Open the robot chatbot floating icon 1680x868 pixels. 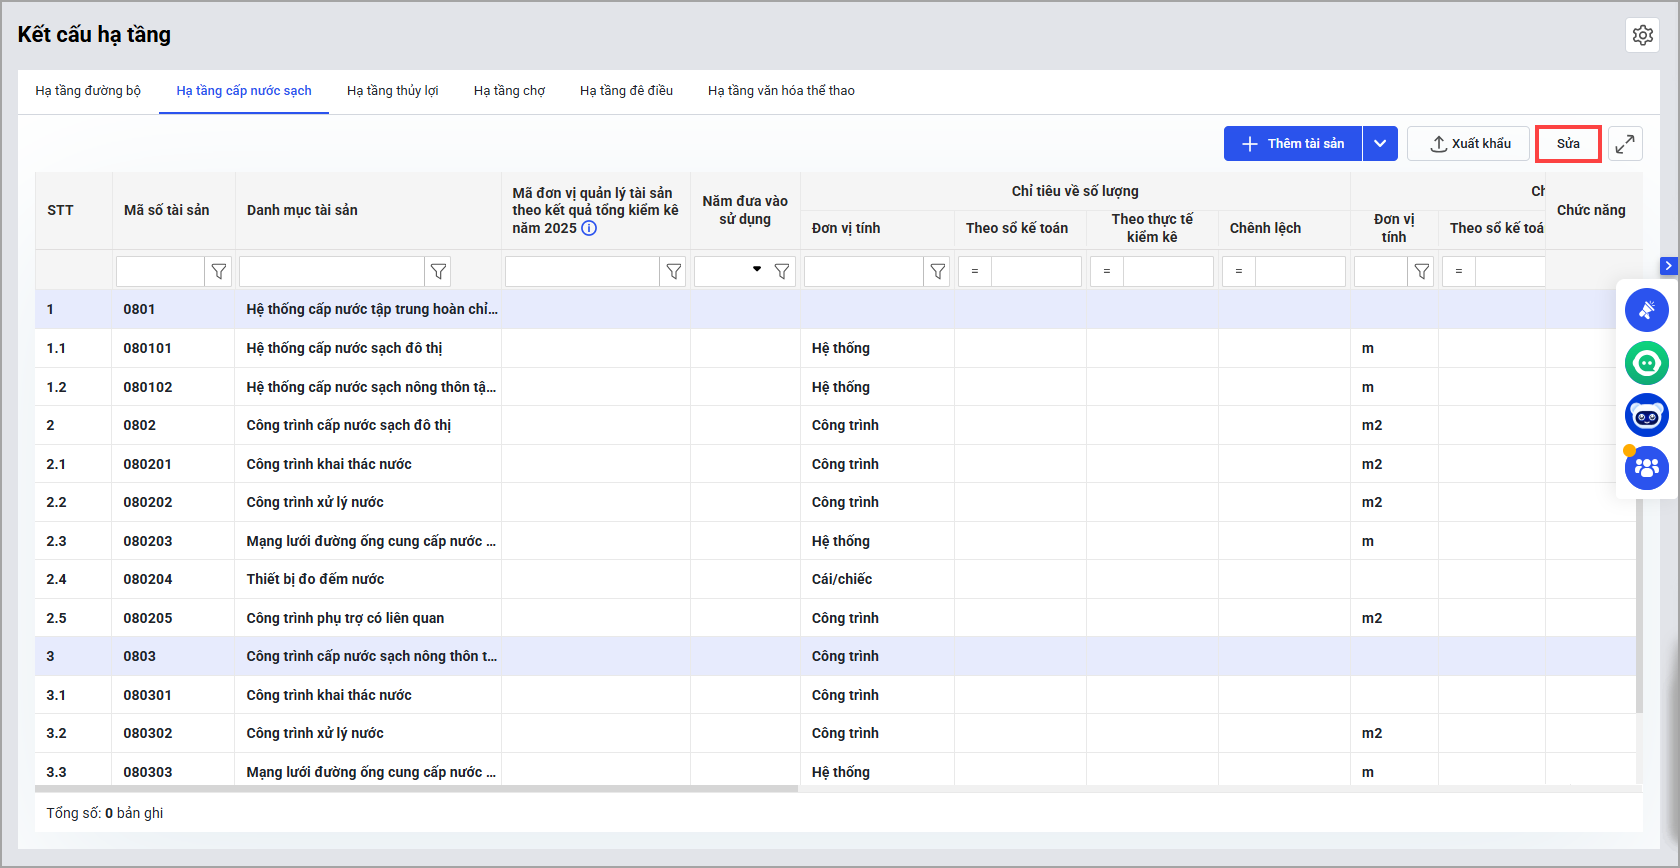1646,415
